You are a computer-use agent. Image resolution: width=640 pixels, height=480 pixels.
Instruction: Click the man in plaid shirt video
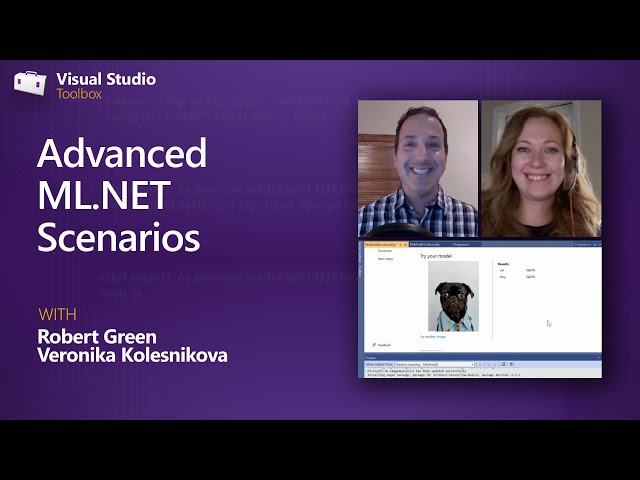418,168
